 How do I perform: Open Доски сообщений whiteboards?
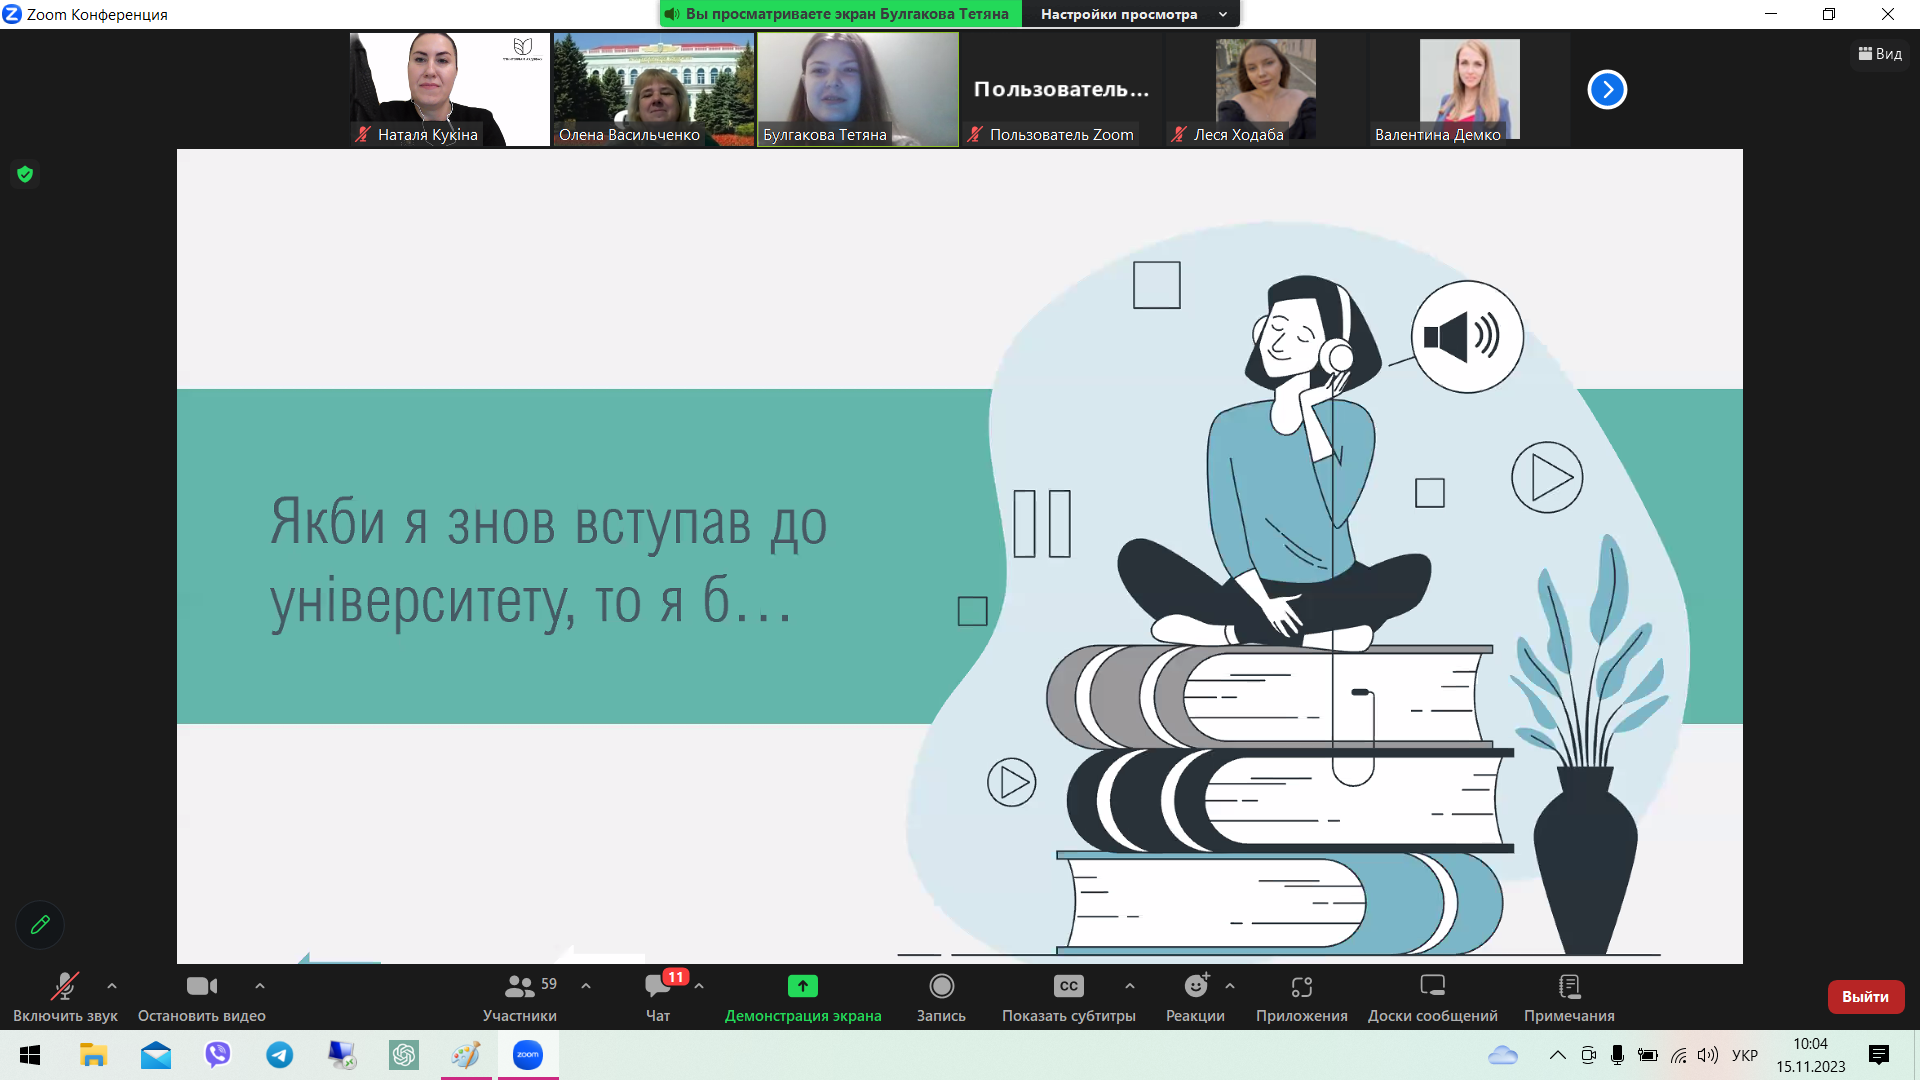[x=1432, y=987]
